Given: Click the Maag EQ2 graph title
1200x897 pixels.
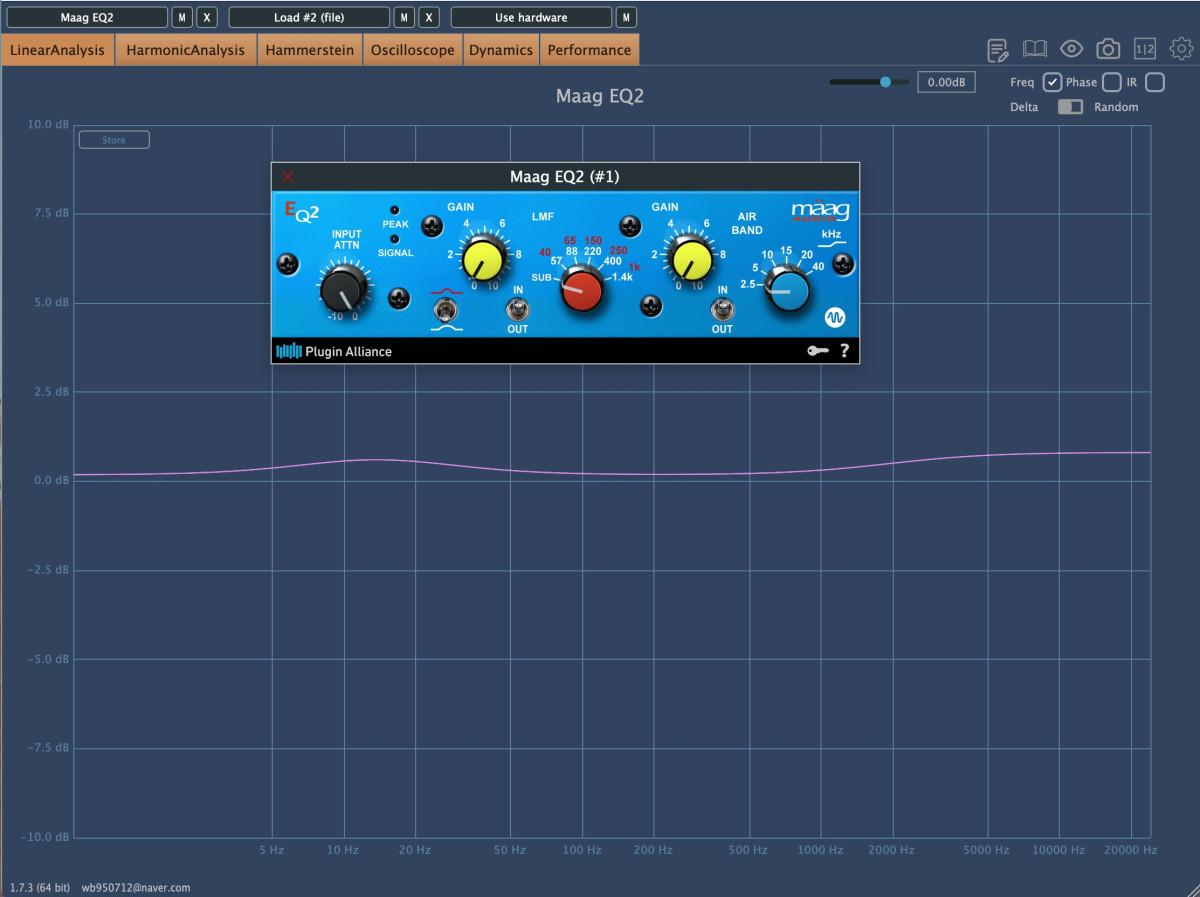Looking at the screenshot, I should tap(600, 96).
